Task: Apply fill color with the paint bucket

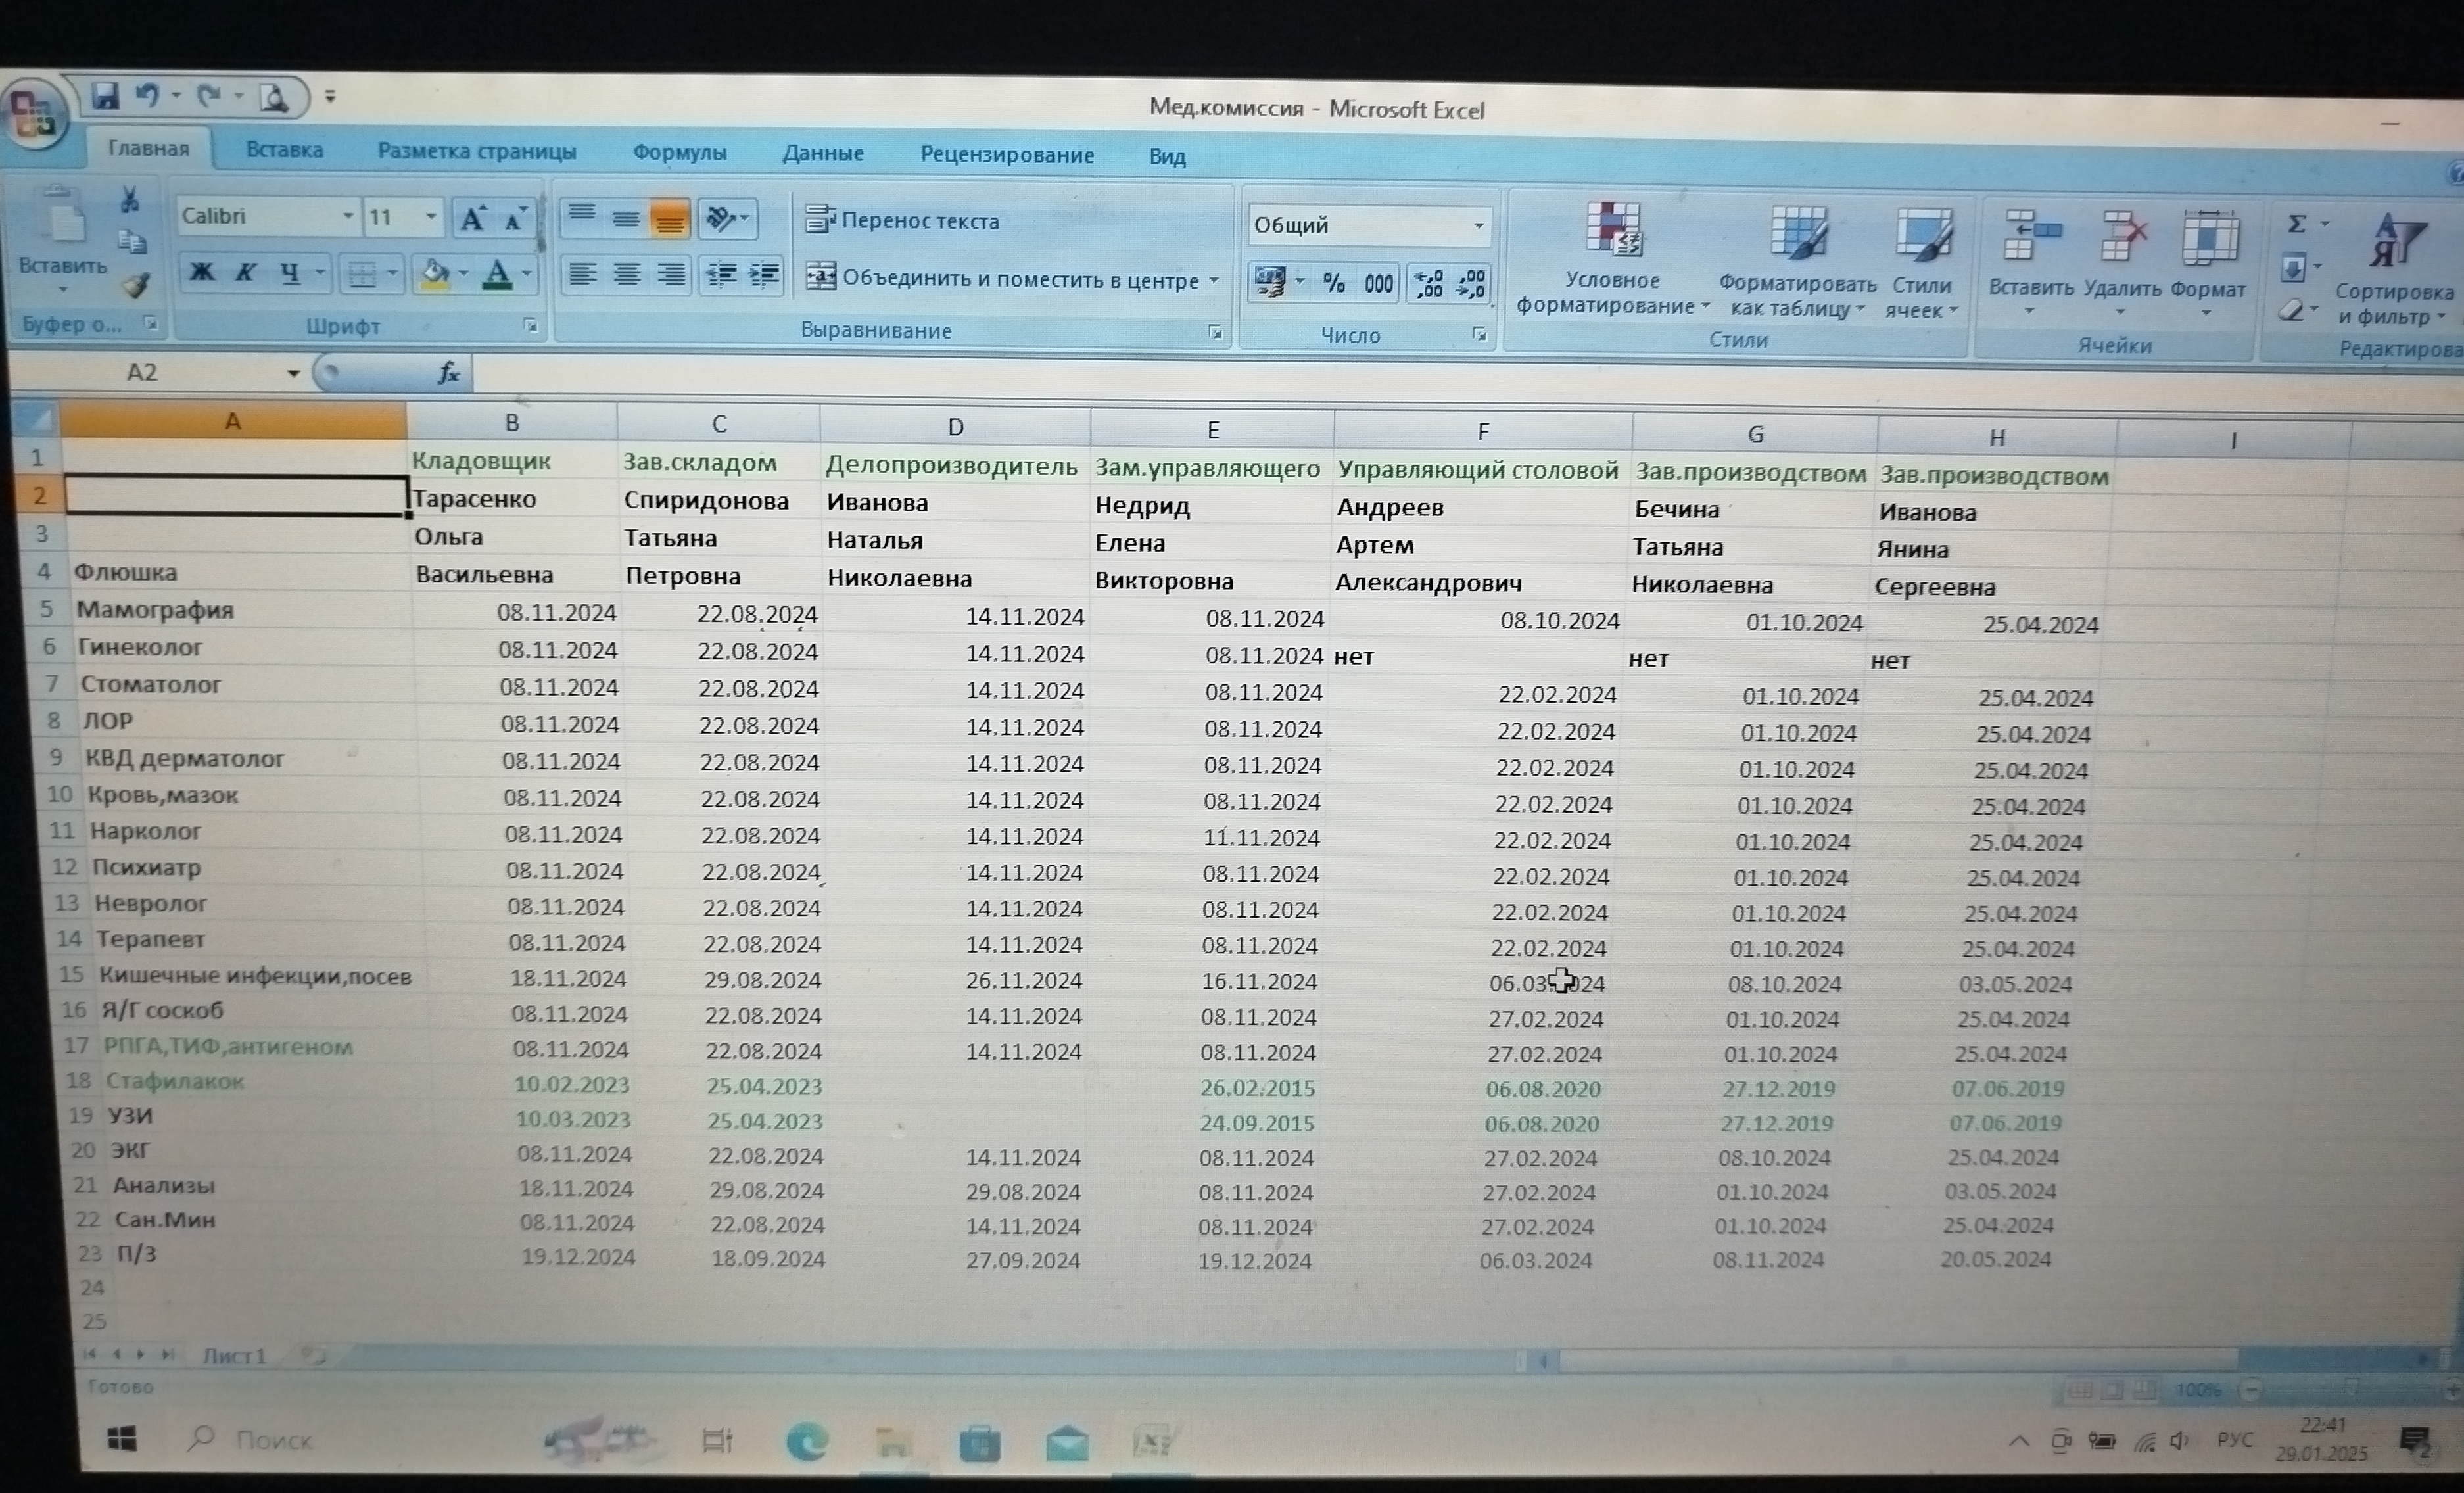Action: [x=435, y=274]
